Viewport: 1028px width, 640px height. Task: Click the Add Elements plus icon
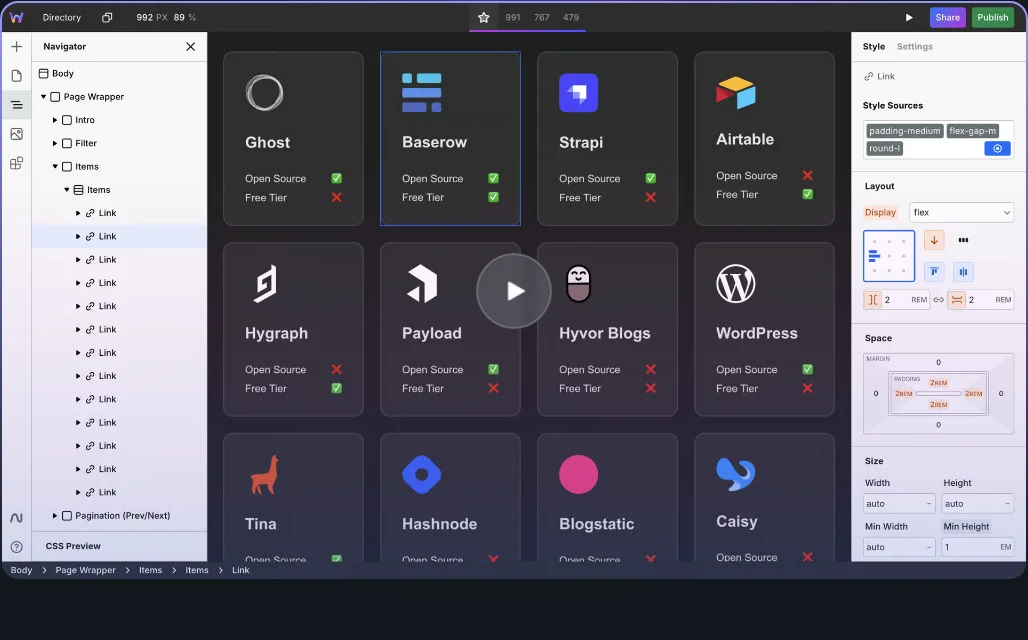16,47
